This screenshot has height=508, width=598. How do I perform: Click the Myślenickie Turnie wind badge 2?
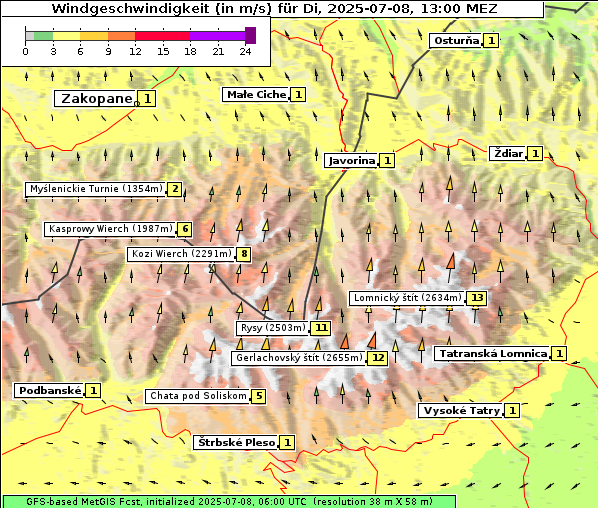[175, 189]
